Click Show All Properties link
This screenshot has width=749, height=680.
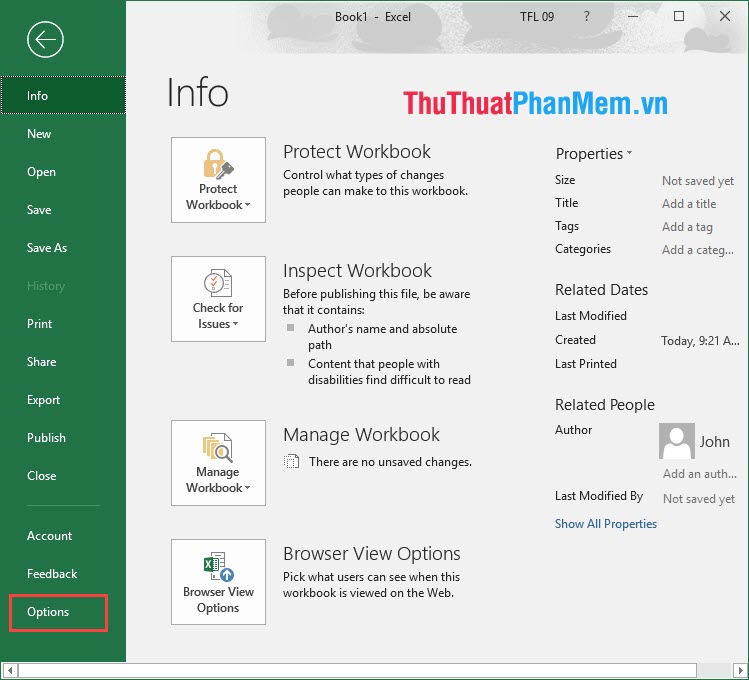click(x=606, y=524)
